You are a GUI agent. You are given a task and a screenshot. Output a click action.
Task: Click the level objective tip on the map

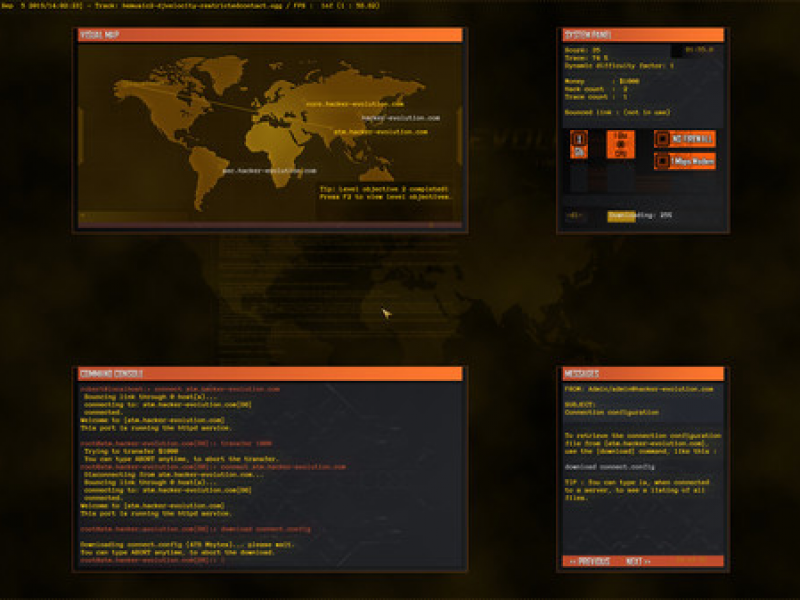tap(385, 193)
